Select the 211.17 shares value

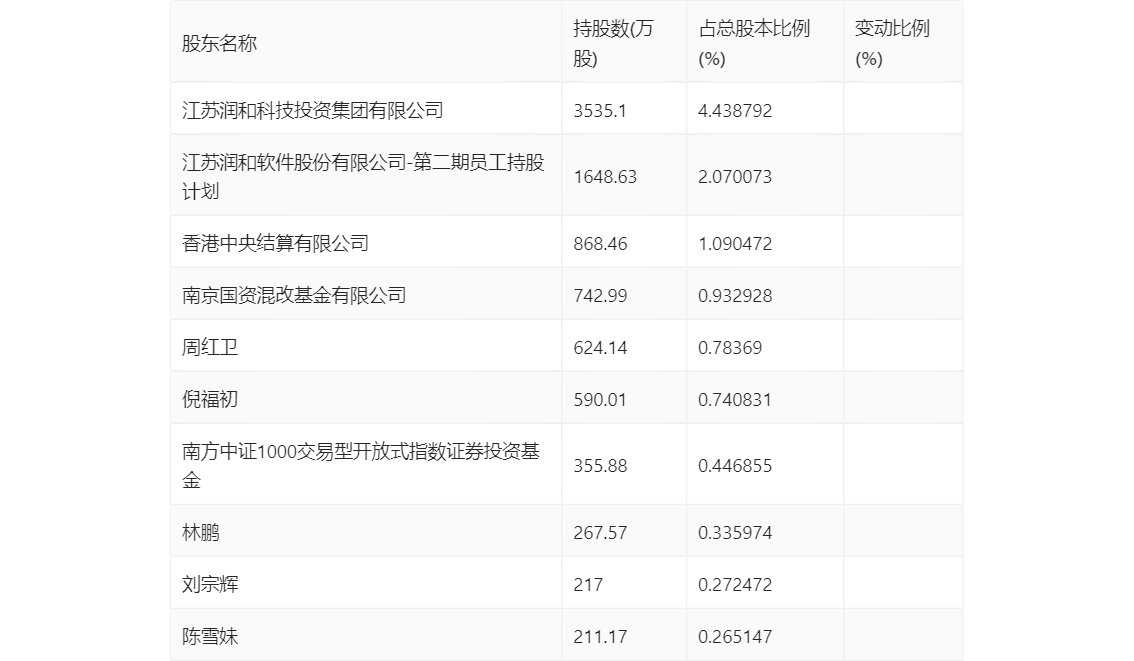(600, 637)
